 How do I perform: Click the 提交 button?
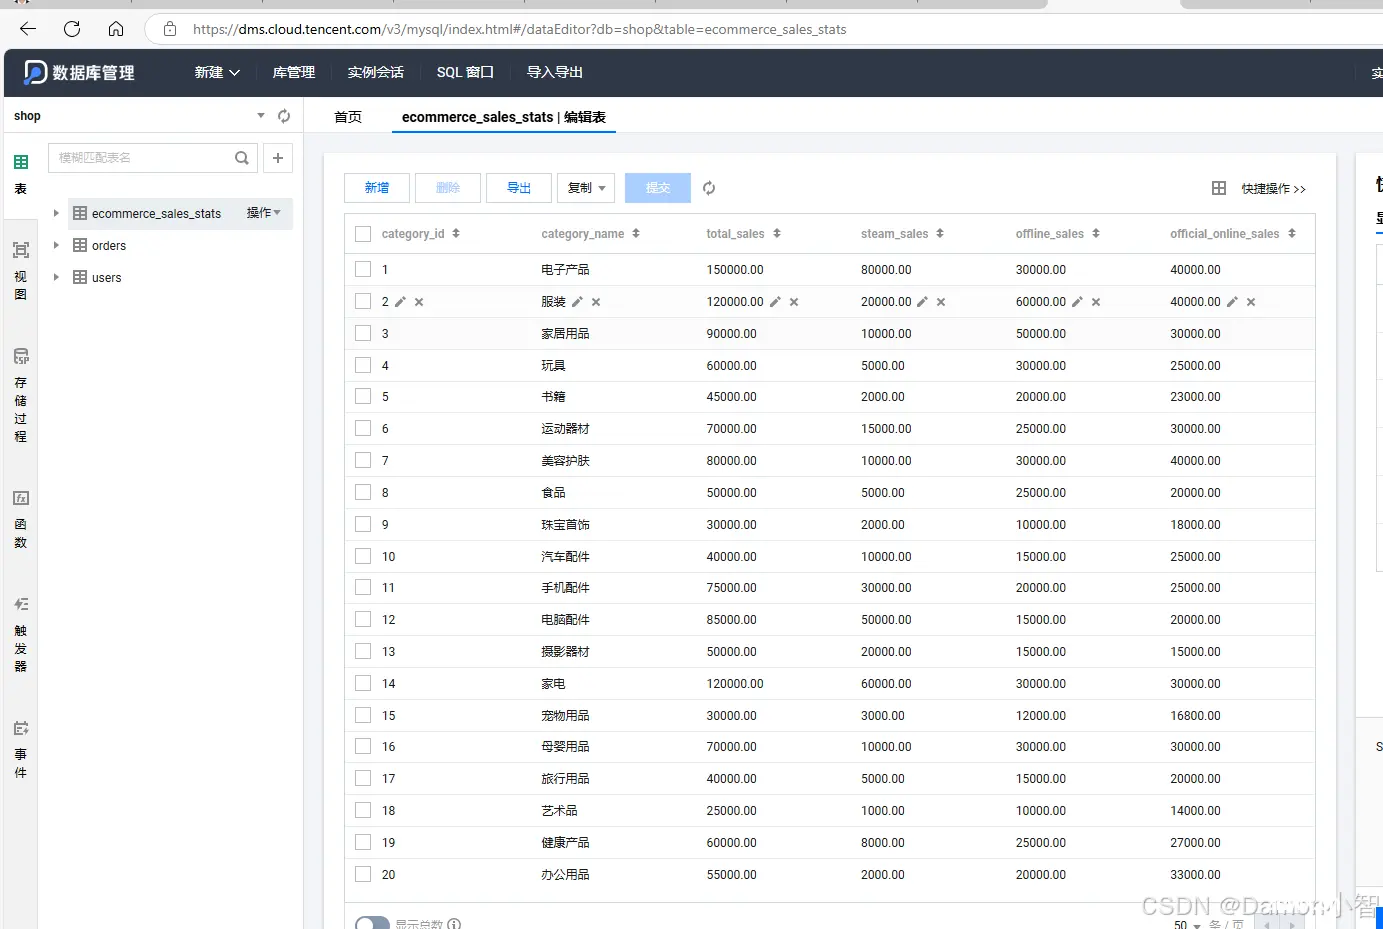pos(658,188)
